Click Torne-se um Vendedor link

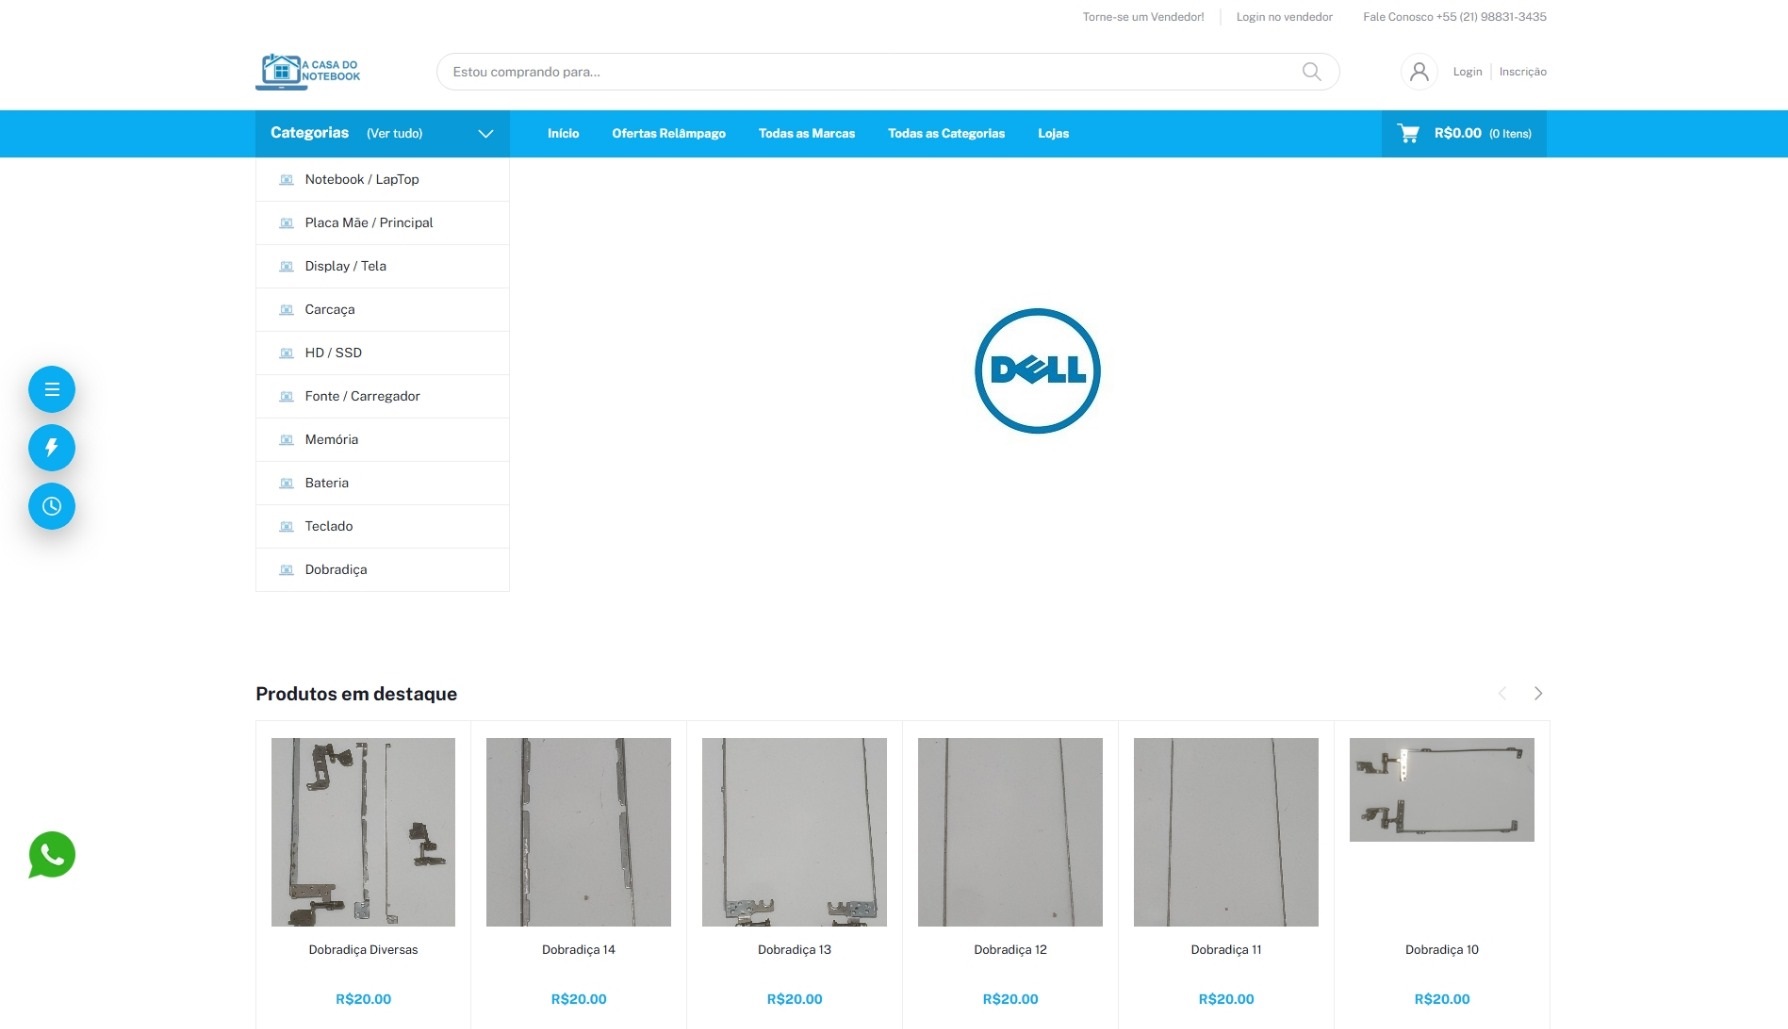click(x=1143, y=17)
